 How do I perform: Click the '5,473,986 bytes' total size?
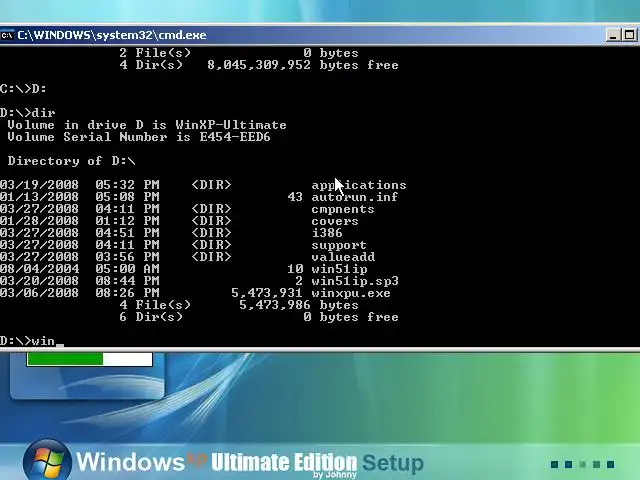(298, 305)
